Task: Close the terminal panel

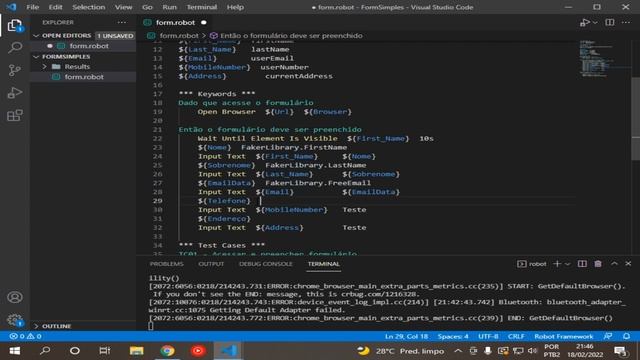Action: [x=628, y=264]
